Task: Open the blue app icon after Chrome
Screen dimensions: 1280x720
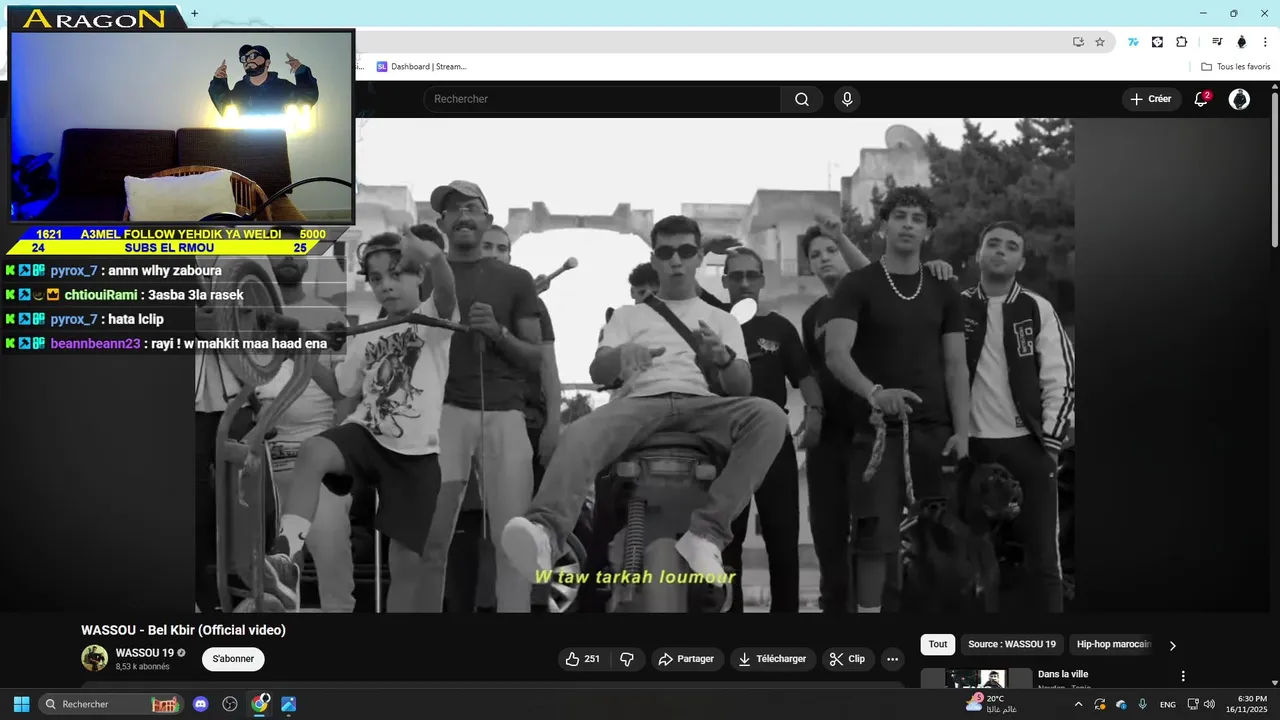Action: tap(289, 704)
